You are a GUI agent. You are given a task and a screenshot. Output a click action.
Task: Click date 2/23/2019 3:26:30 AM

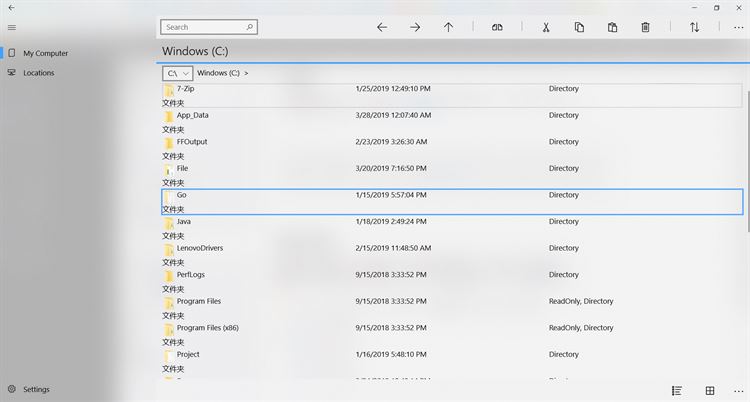click(x=391, y=142)
